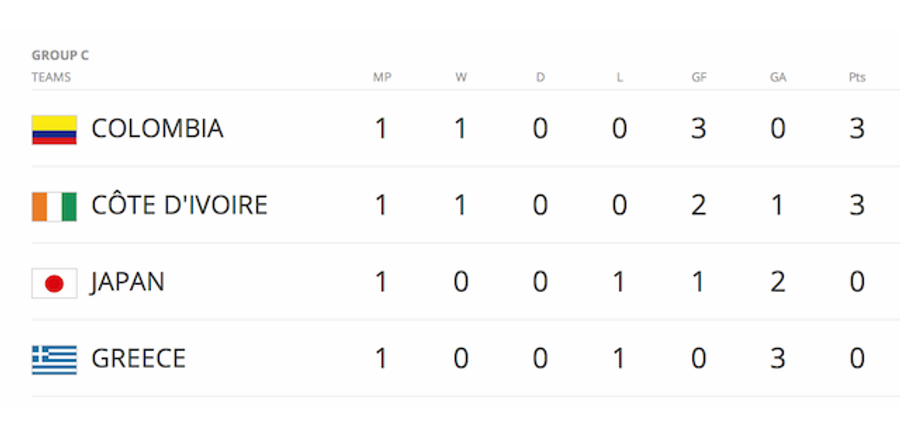Click the GF column header
The height and width of the screenshot is (437, 900).
click(699, 78)
